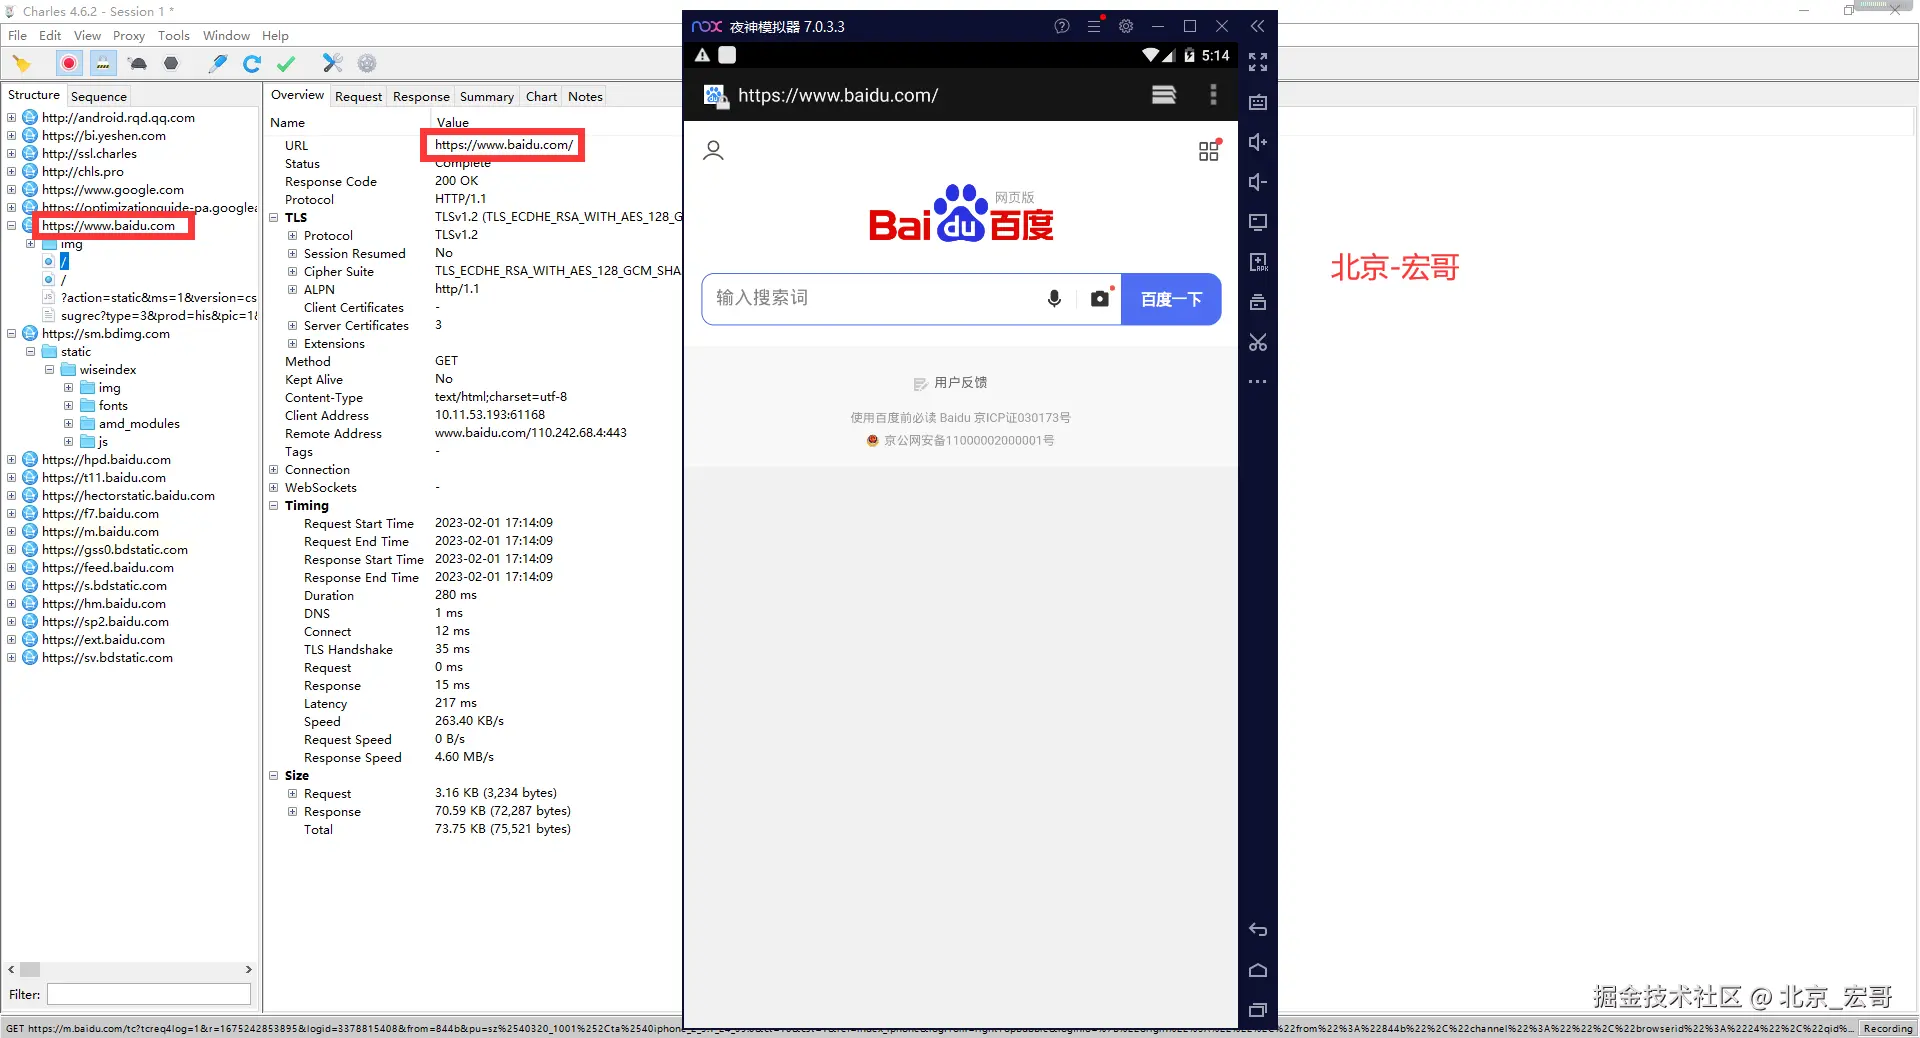The image size is (1920, 1038).
Task: Click the 百度一下 search button
Action: pos(1171,299)
